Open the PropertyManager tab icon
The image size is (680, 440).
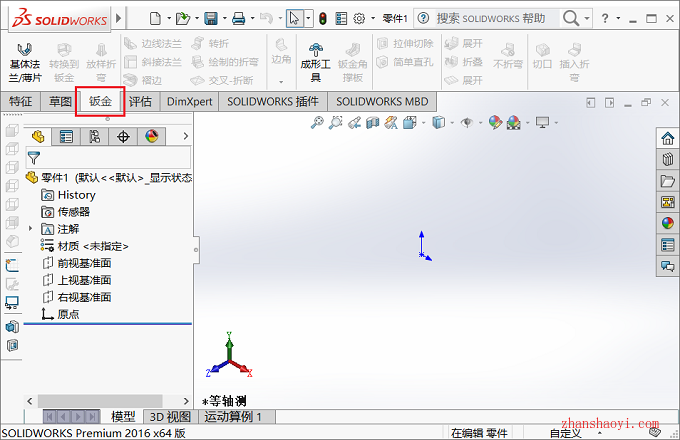[66, 137]
